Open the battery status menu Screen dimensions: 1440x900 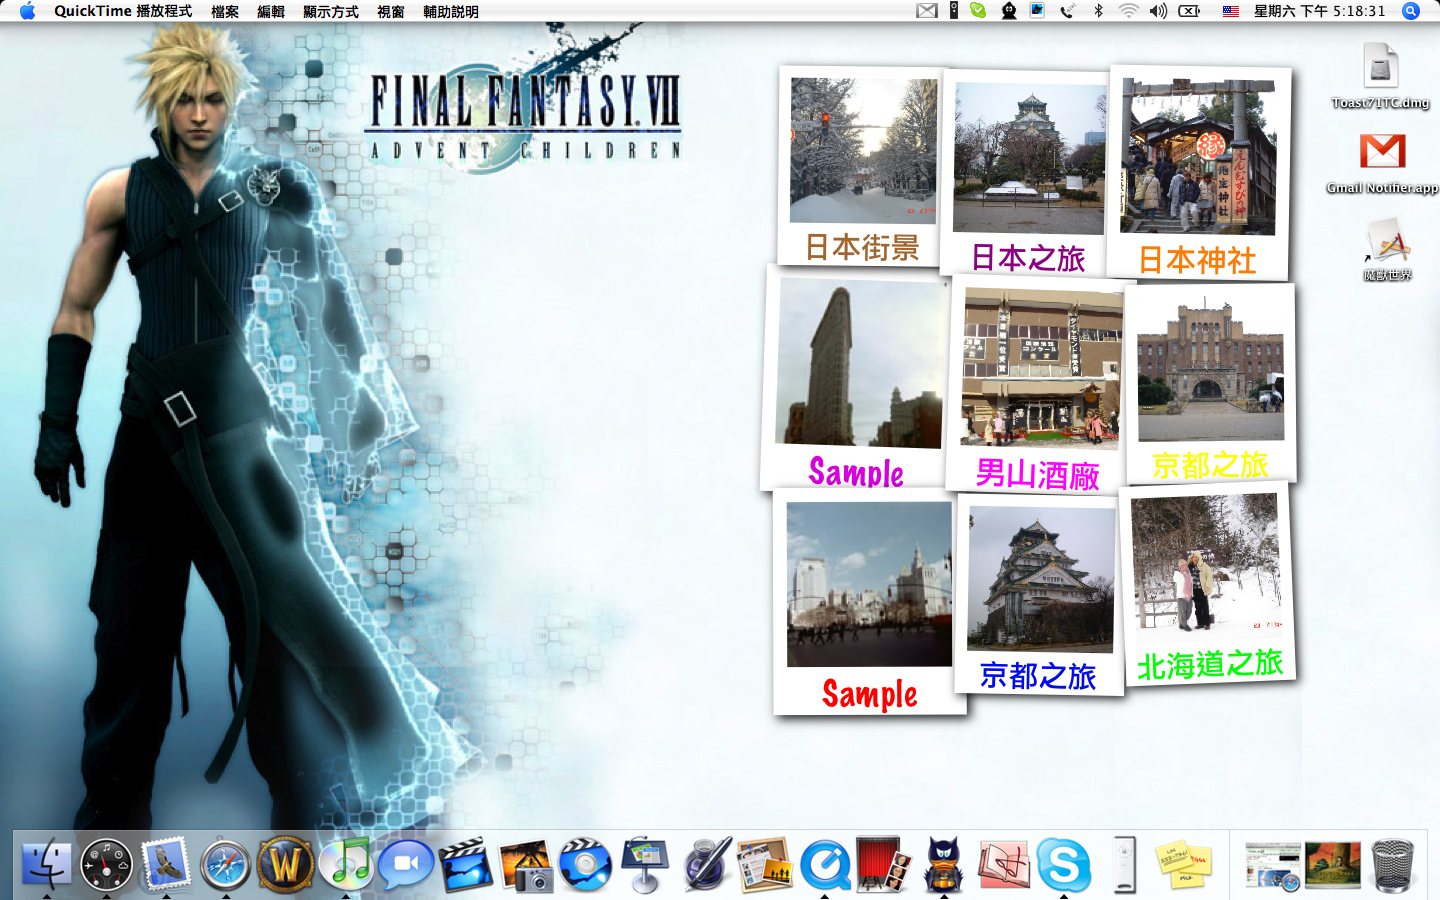coord(1189,11)
